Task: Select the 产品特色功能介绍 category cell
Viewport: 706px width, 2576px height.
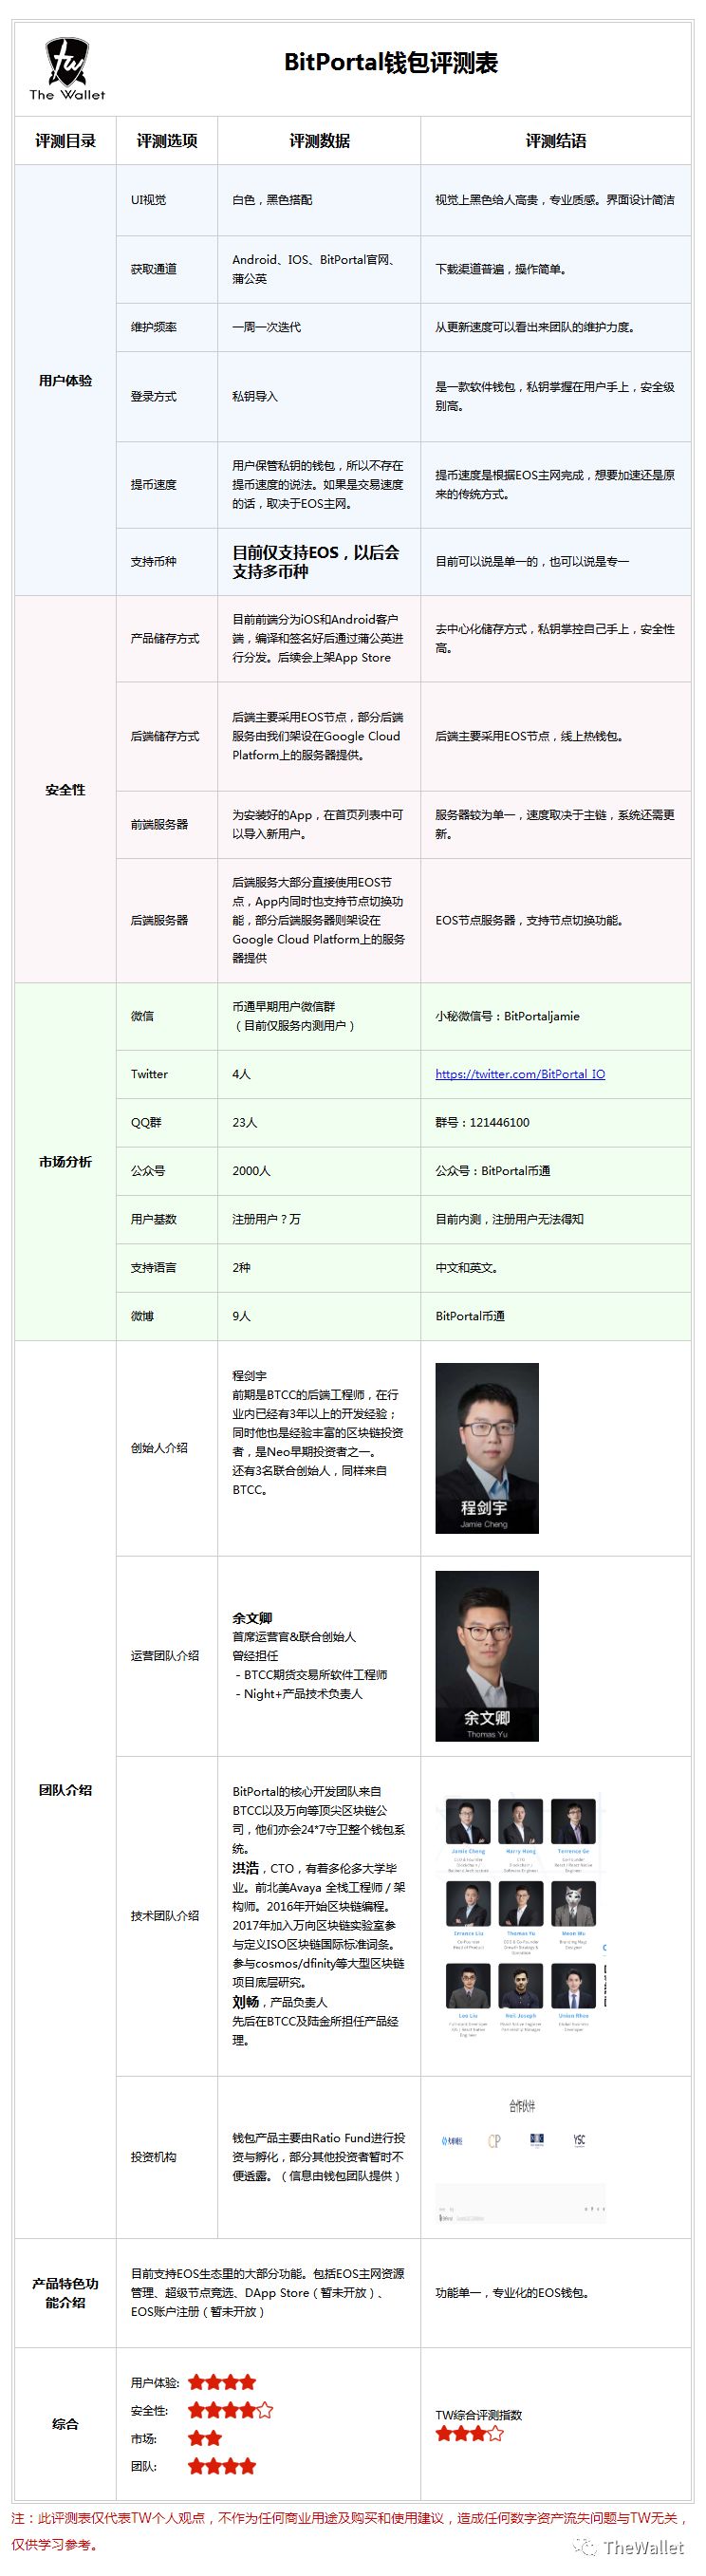Action: click(66, 2293)
